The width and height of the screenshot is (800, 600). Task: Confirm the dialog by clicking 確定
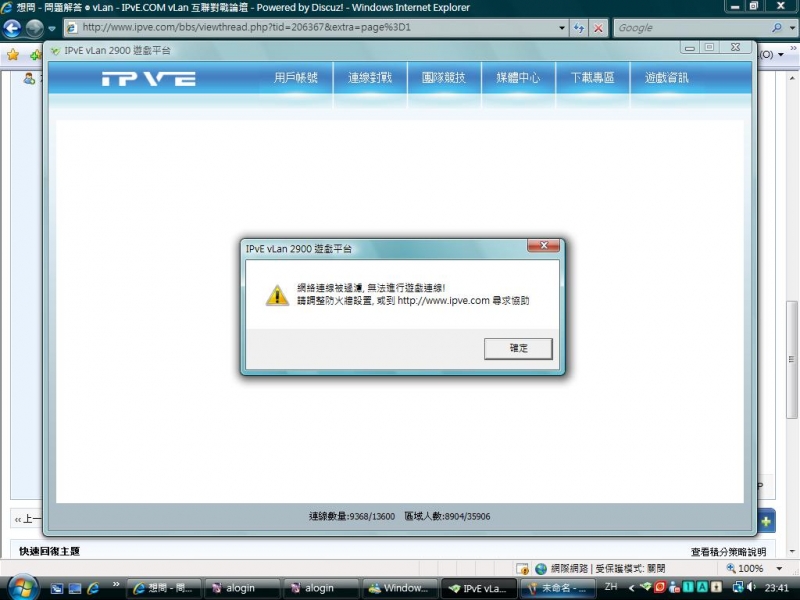click(518, 348)
